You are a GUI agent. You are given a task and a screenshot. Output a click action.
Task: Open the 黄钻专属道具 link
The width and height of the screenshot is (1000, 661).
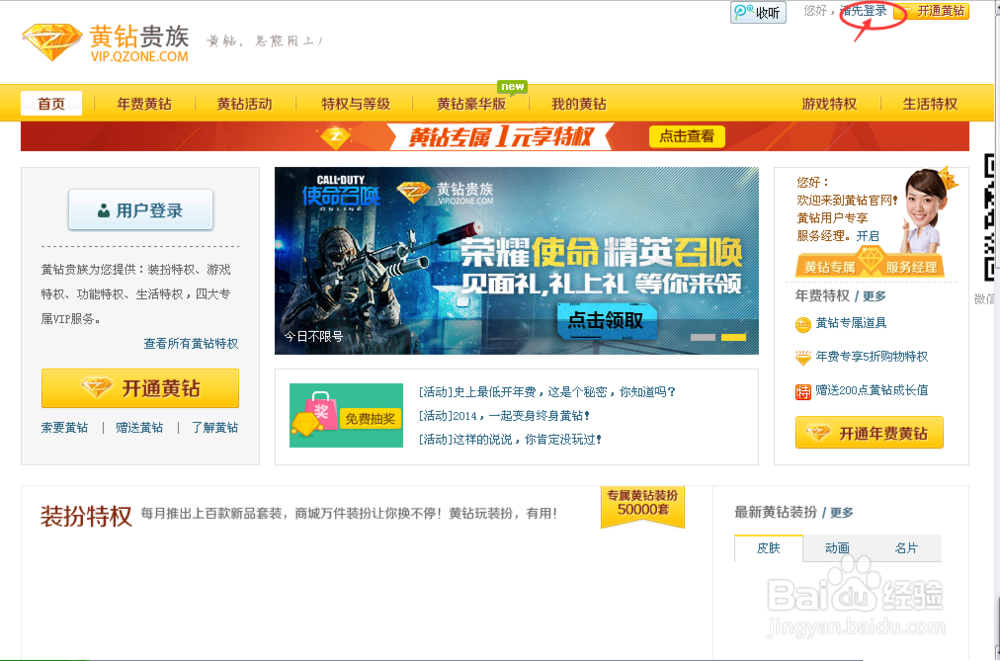coord(851,323)
